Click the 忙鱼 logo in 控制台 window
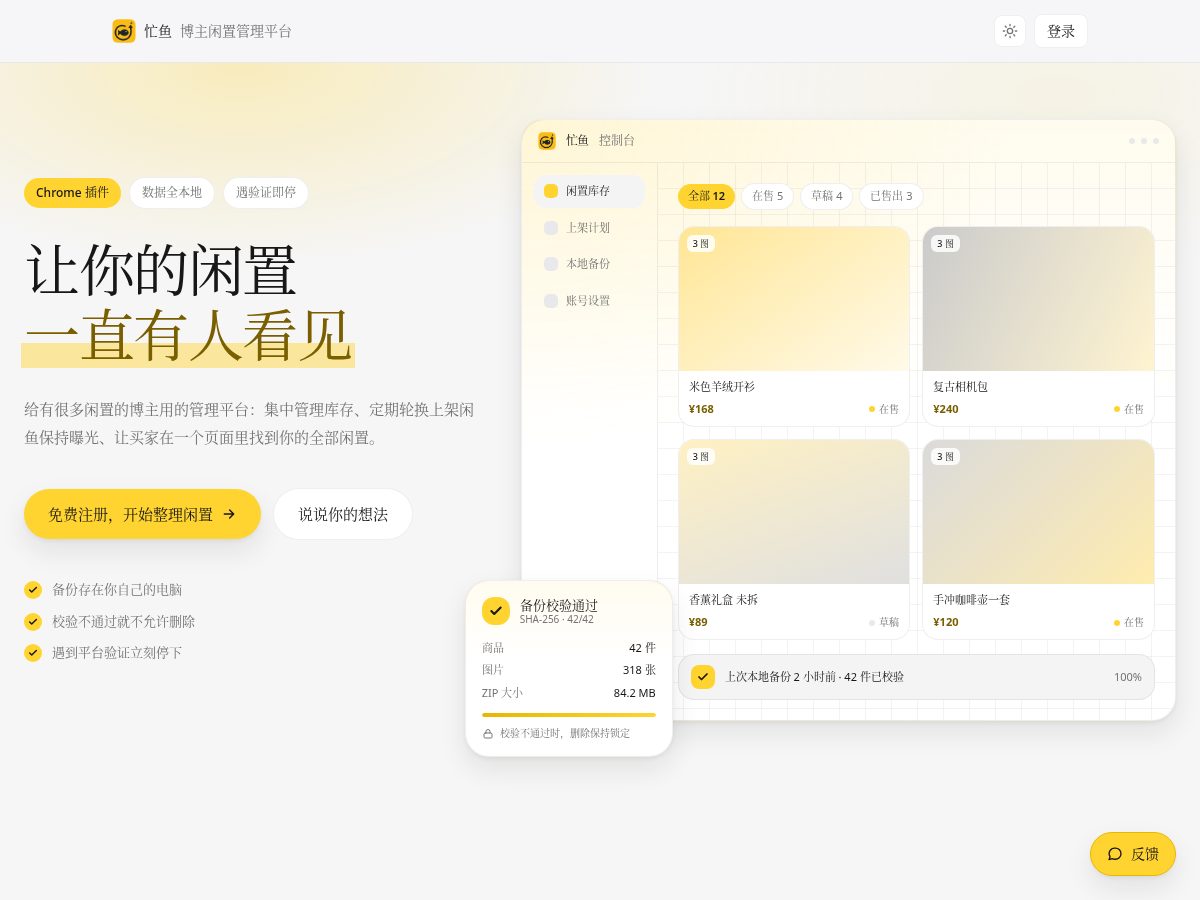The height and width of the screenshot is (900, 1200). [547, 141]
